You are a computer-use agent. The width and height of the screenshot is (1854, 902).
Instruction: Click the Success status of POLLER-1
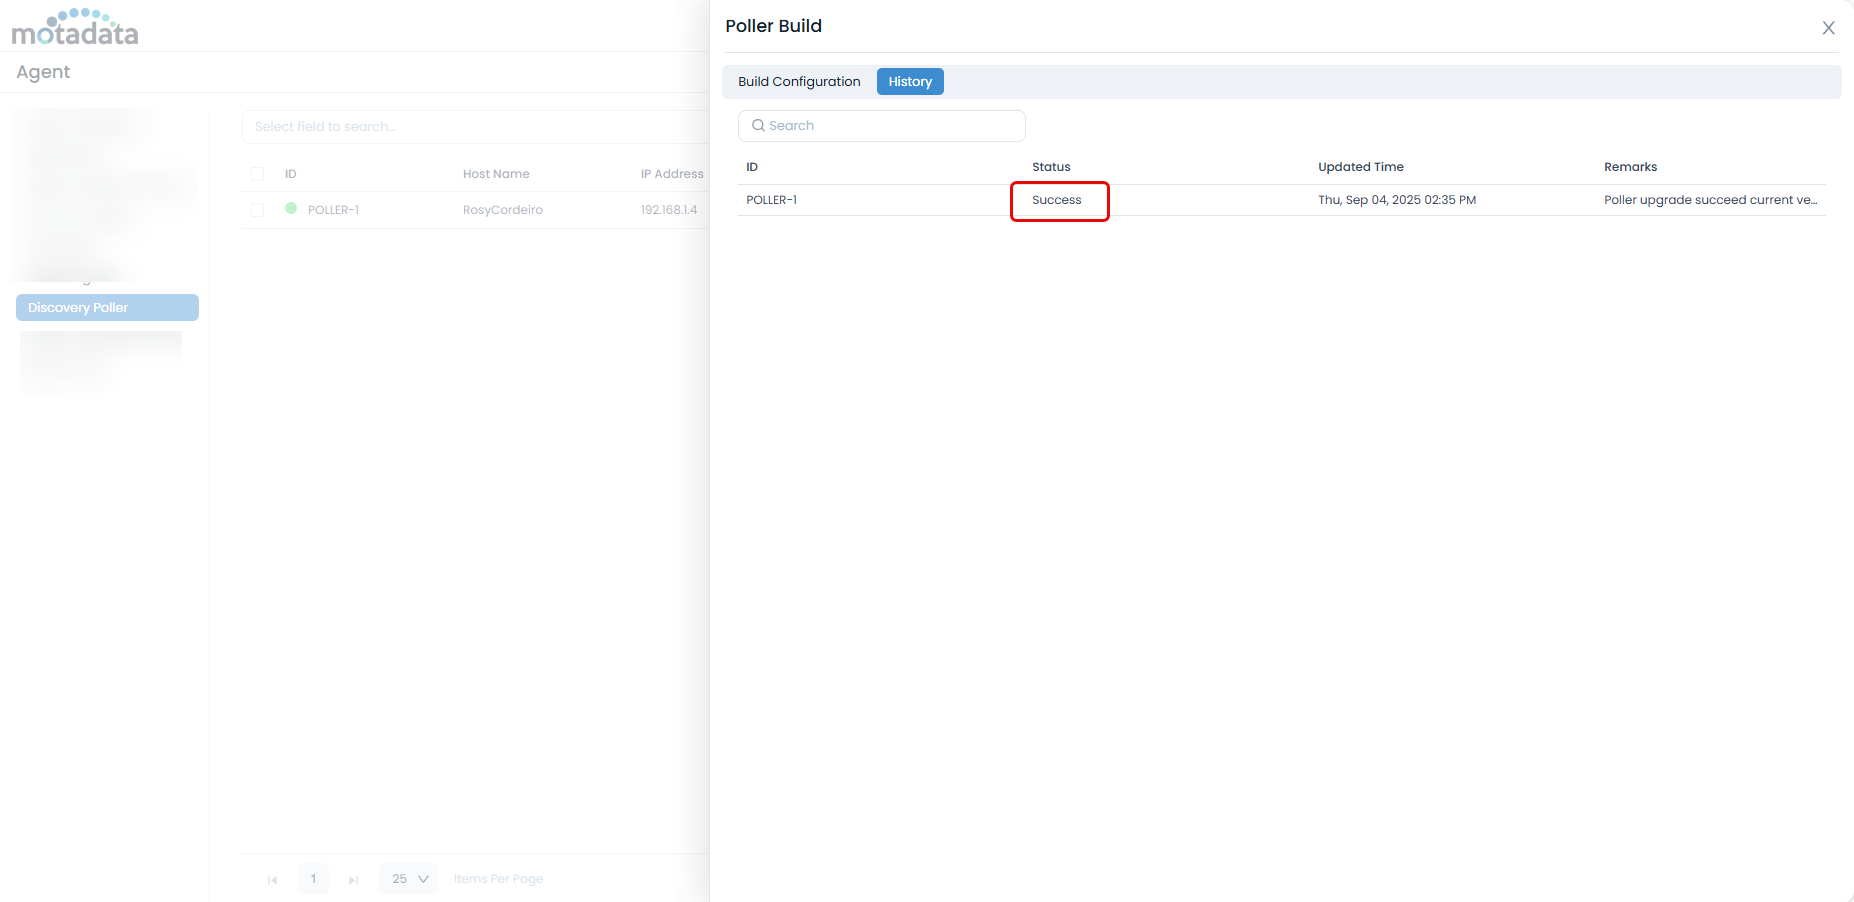click(1057, 200)
